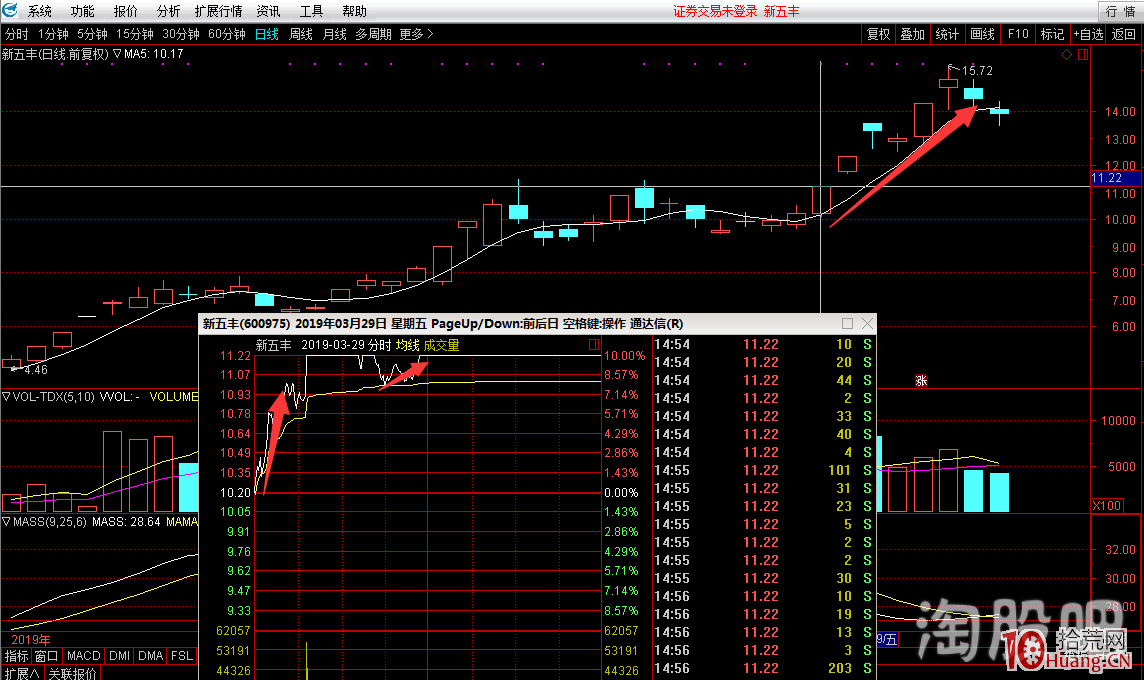Click the 返回 back button
Screen dimensions: 1144x680
1124,34
